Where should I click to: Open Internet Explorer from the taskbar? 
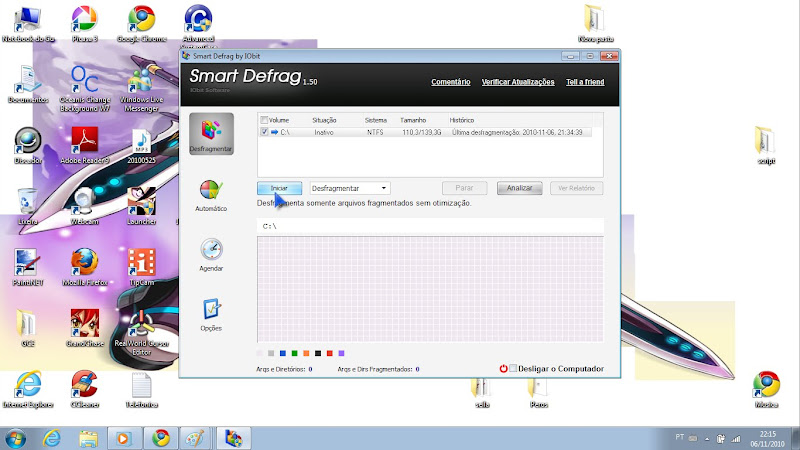[x=52, y=438]
